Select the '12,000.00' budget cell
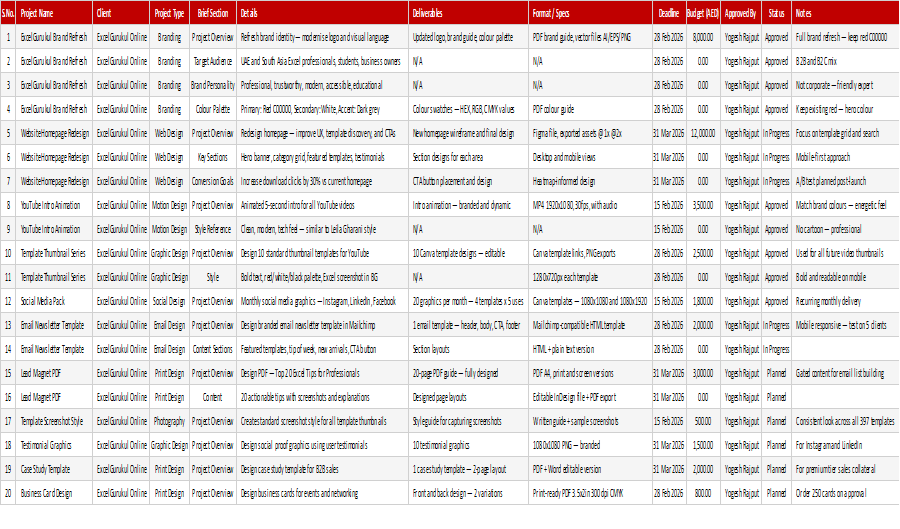900x529 pixels. pyautogui.click(x=703, y=133)
